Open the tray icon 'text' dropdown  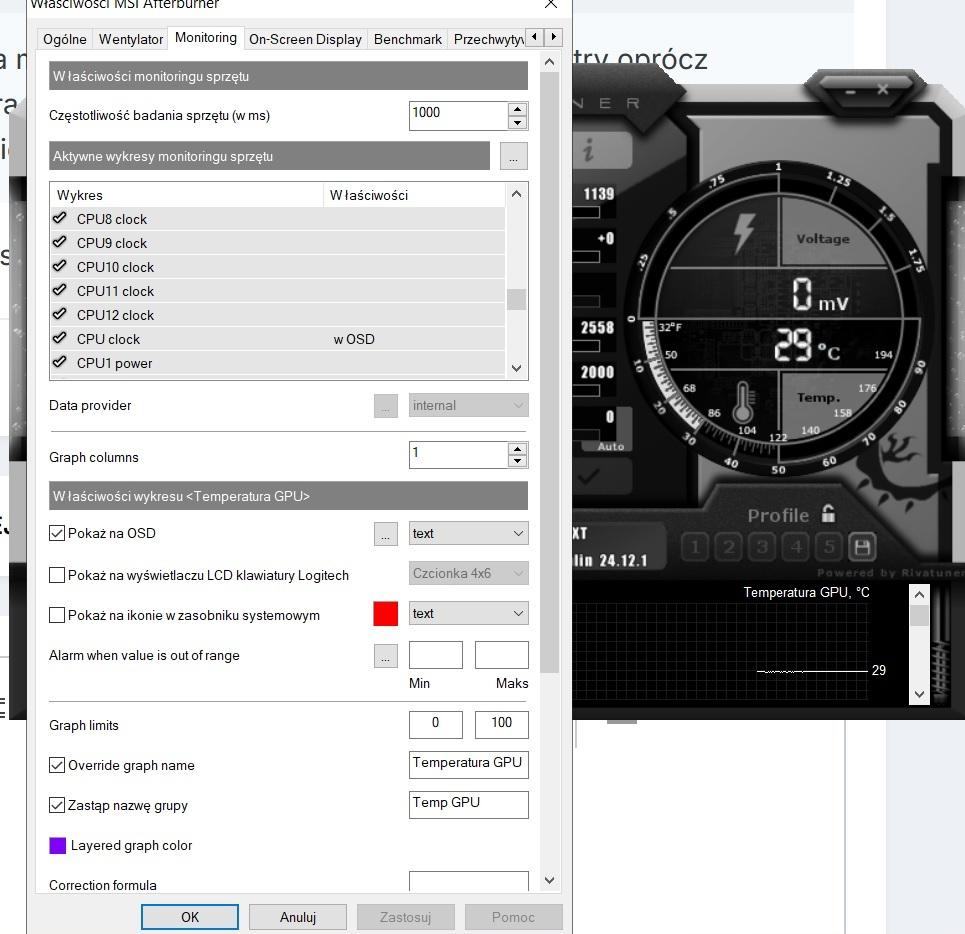[468, 614]
